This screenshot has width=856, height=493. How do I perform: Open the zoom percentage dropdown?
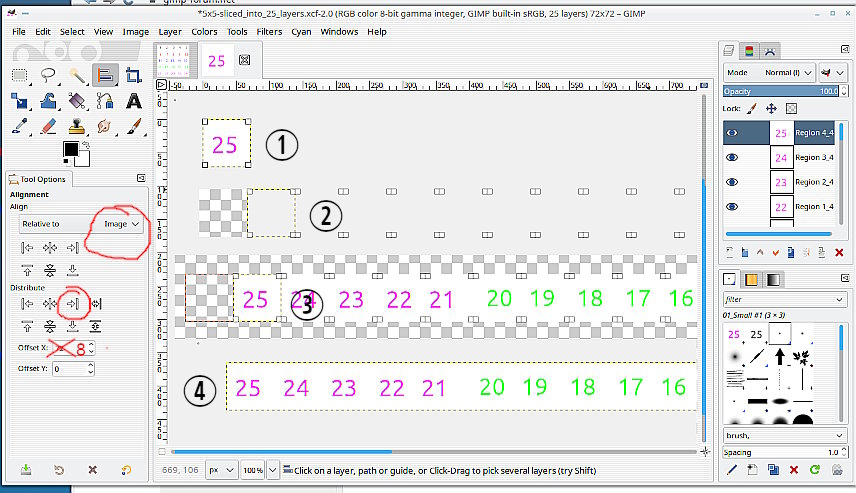pyautogui.click(x=272, y=470)
